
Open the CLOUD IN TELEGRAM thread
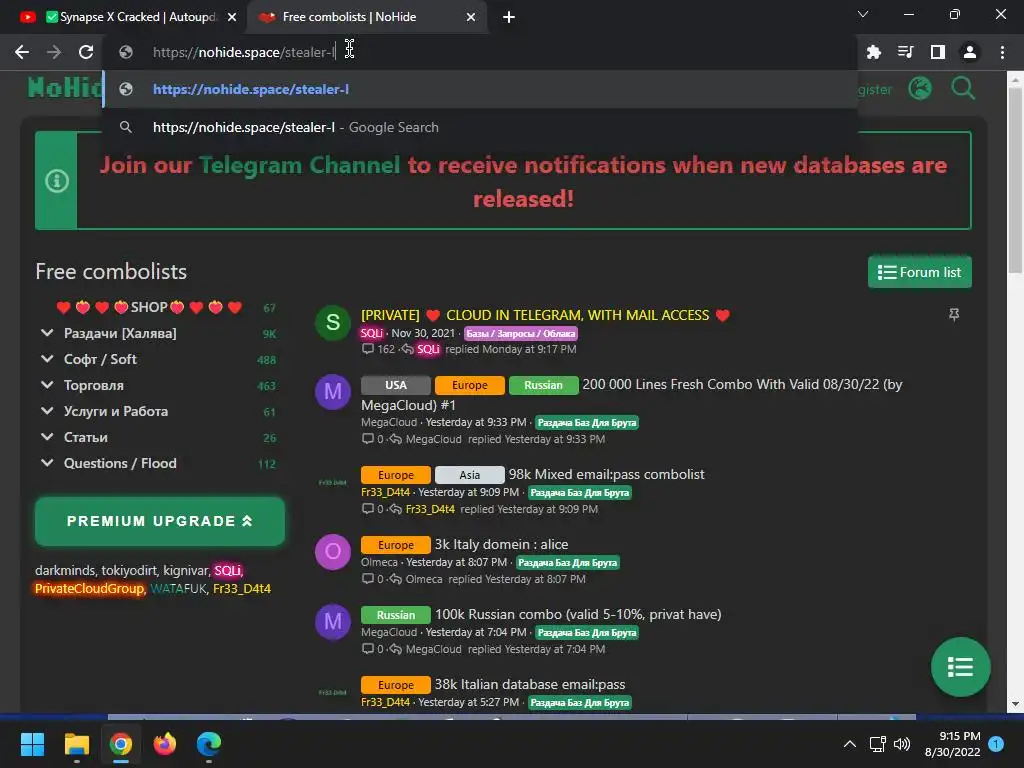545,315
